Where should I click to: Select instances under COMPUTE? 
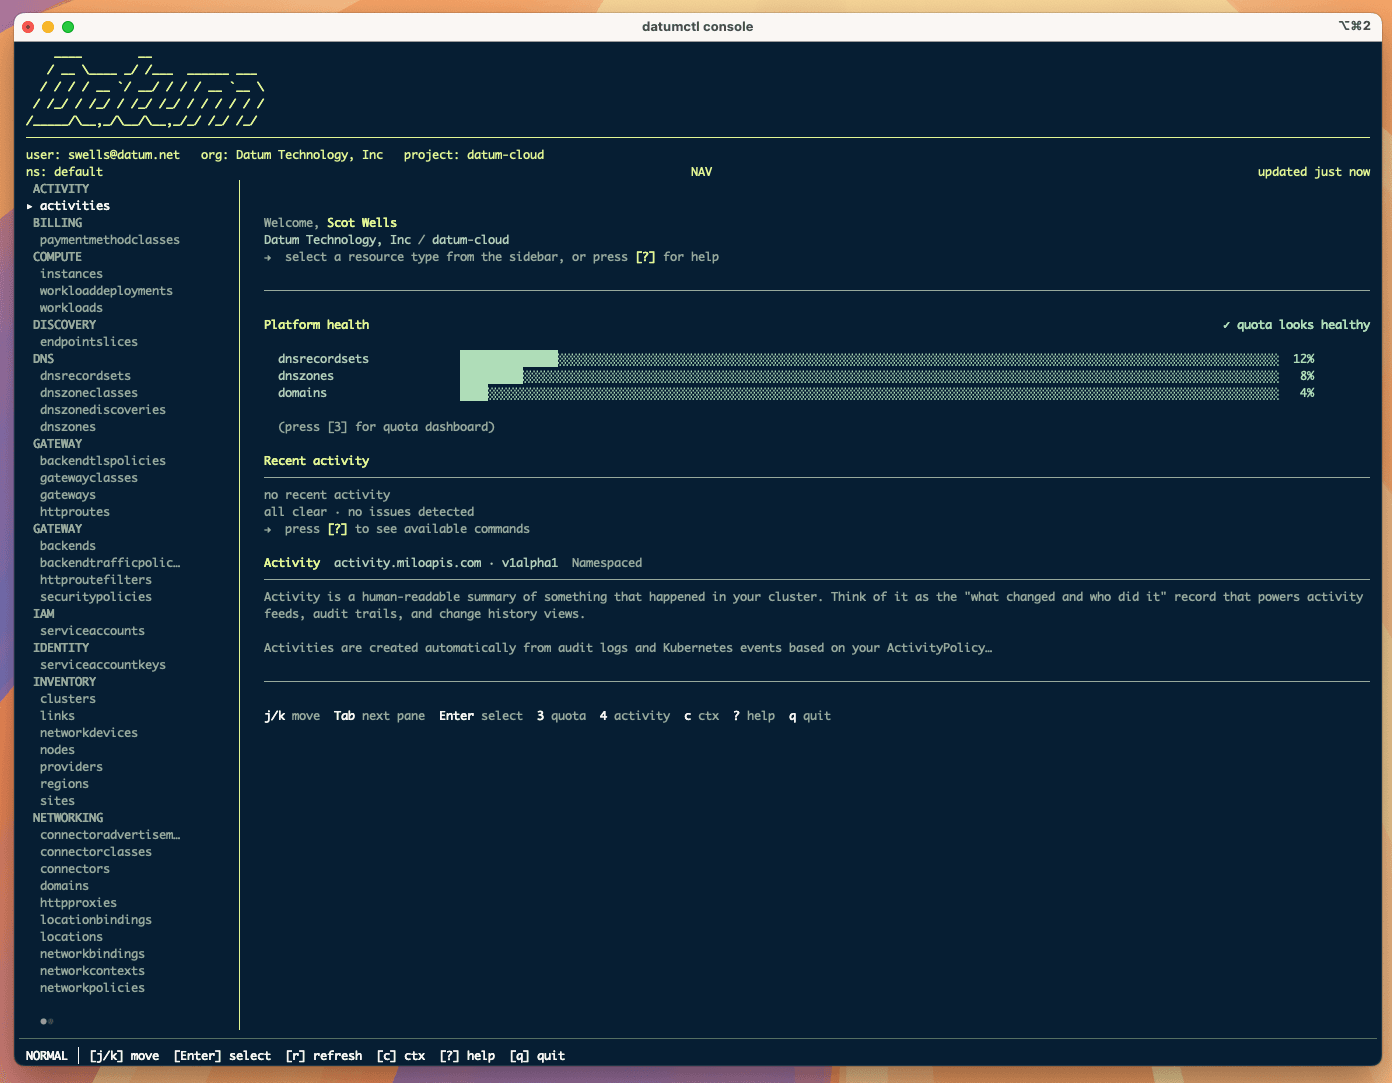(71, 274)
